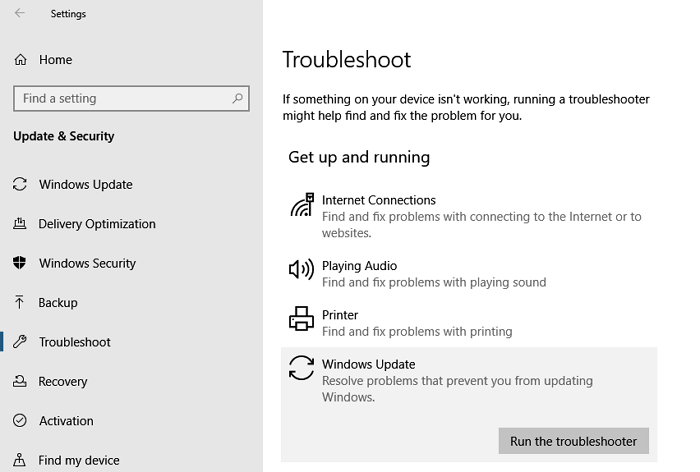Click the search magnifier icon
This screenshot has width=700, height=472.
pos(237,99)
